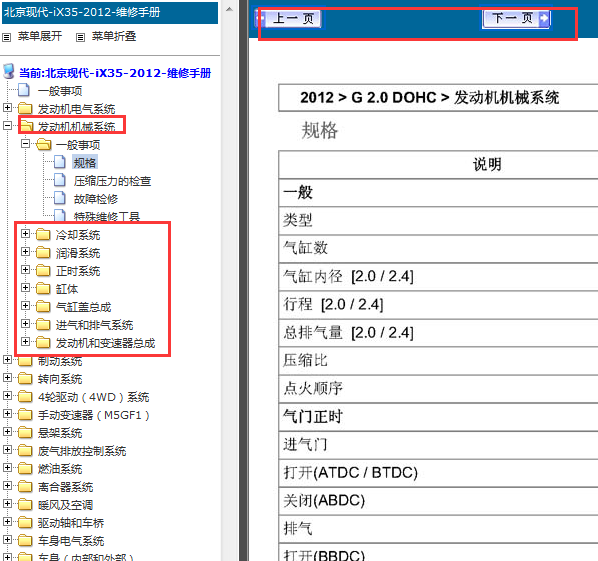Expand the 燃油系统 node
Image resolution: width=598 pixels, height=561 pixels.
7,467
